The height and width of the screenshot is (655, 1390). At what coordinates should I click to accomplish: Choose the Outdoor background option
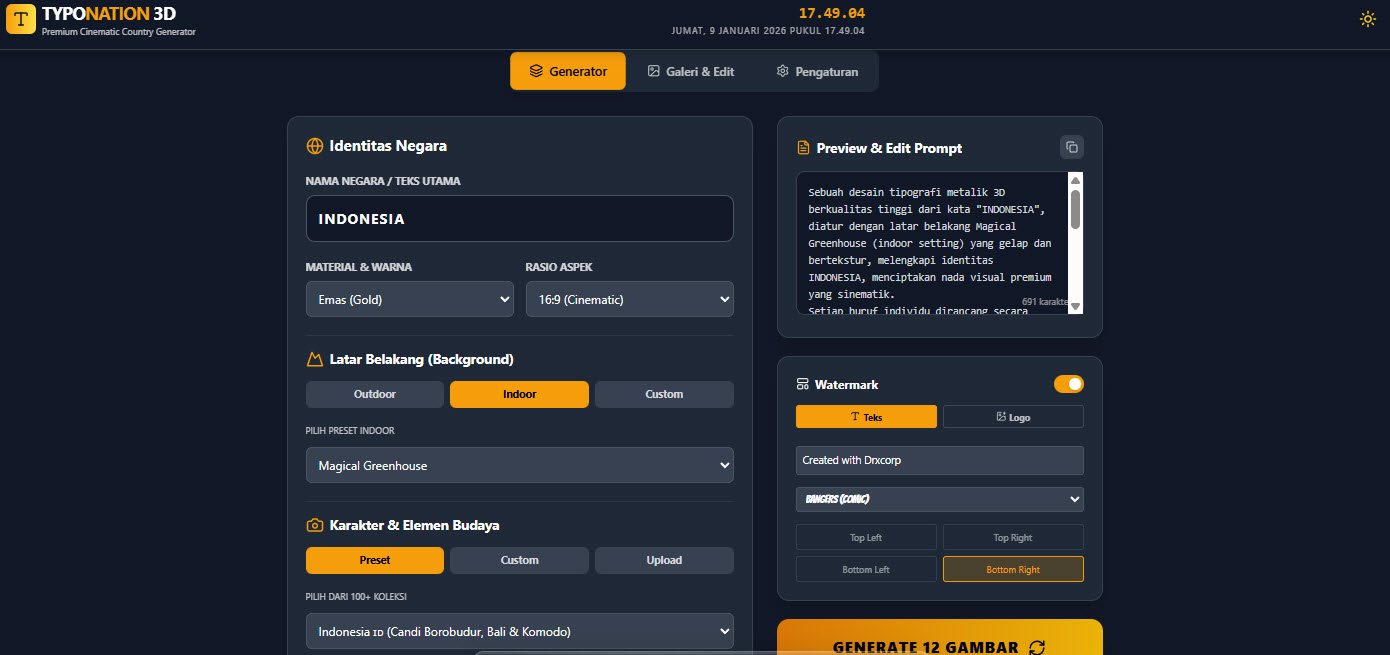[375, 394]
